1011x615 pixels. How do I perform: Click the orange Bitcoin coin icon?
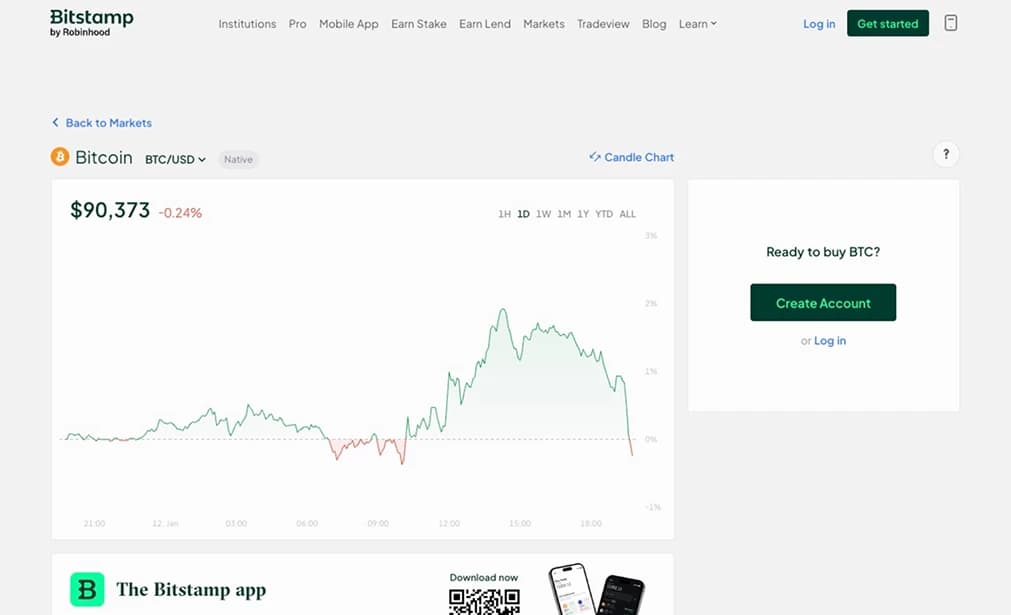coord(59,157)
